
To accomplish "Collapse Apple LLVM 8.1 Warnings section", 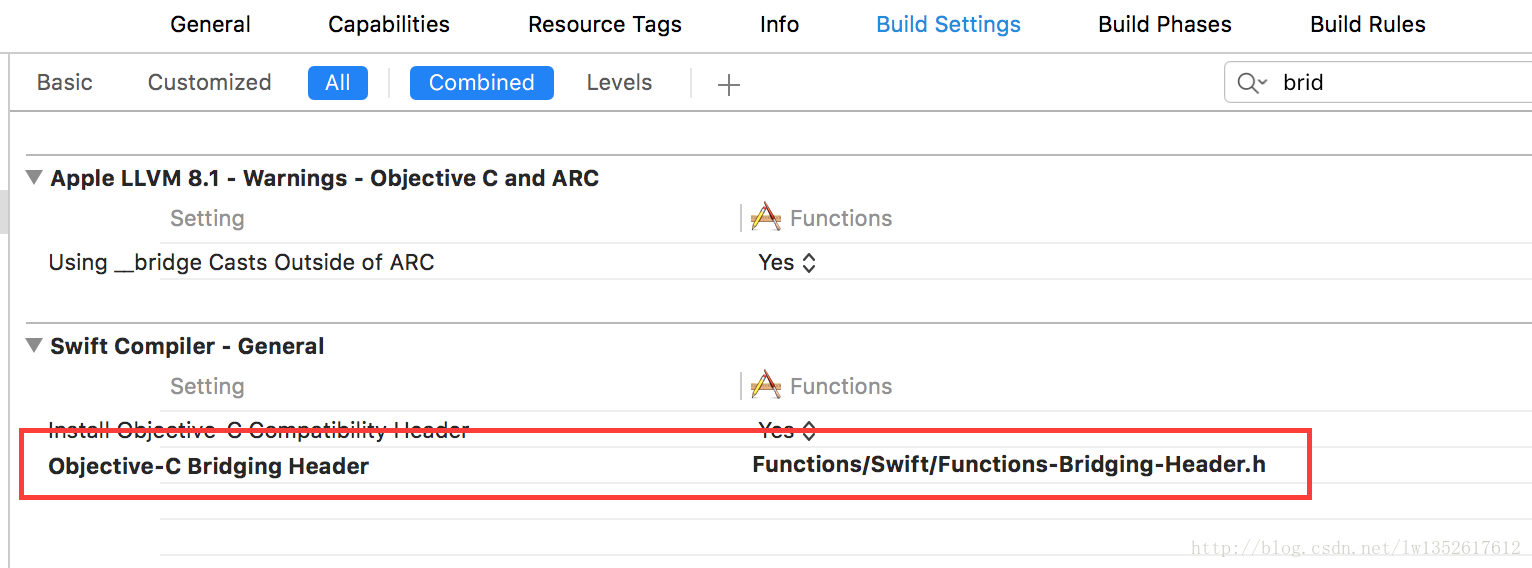I will [34, 178].
